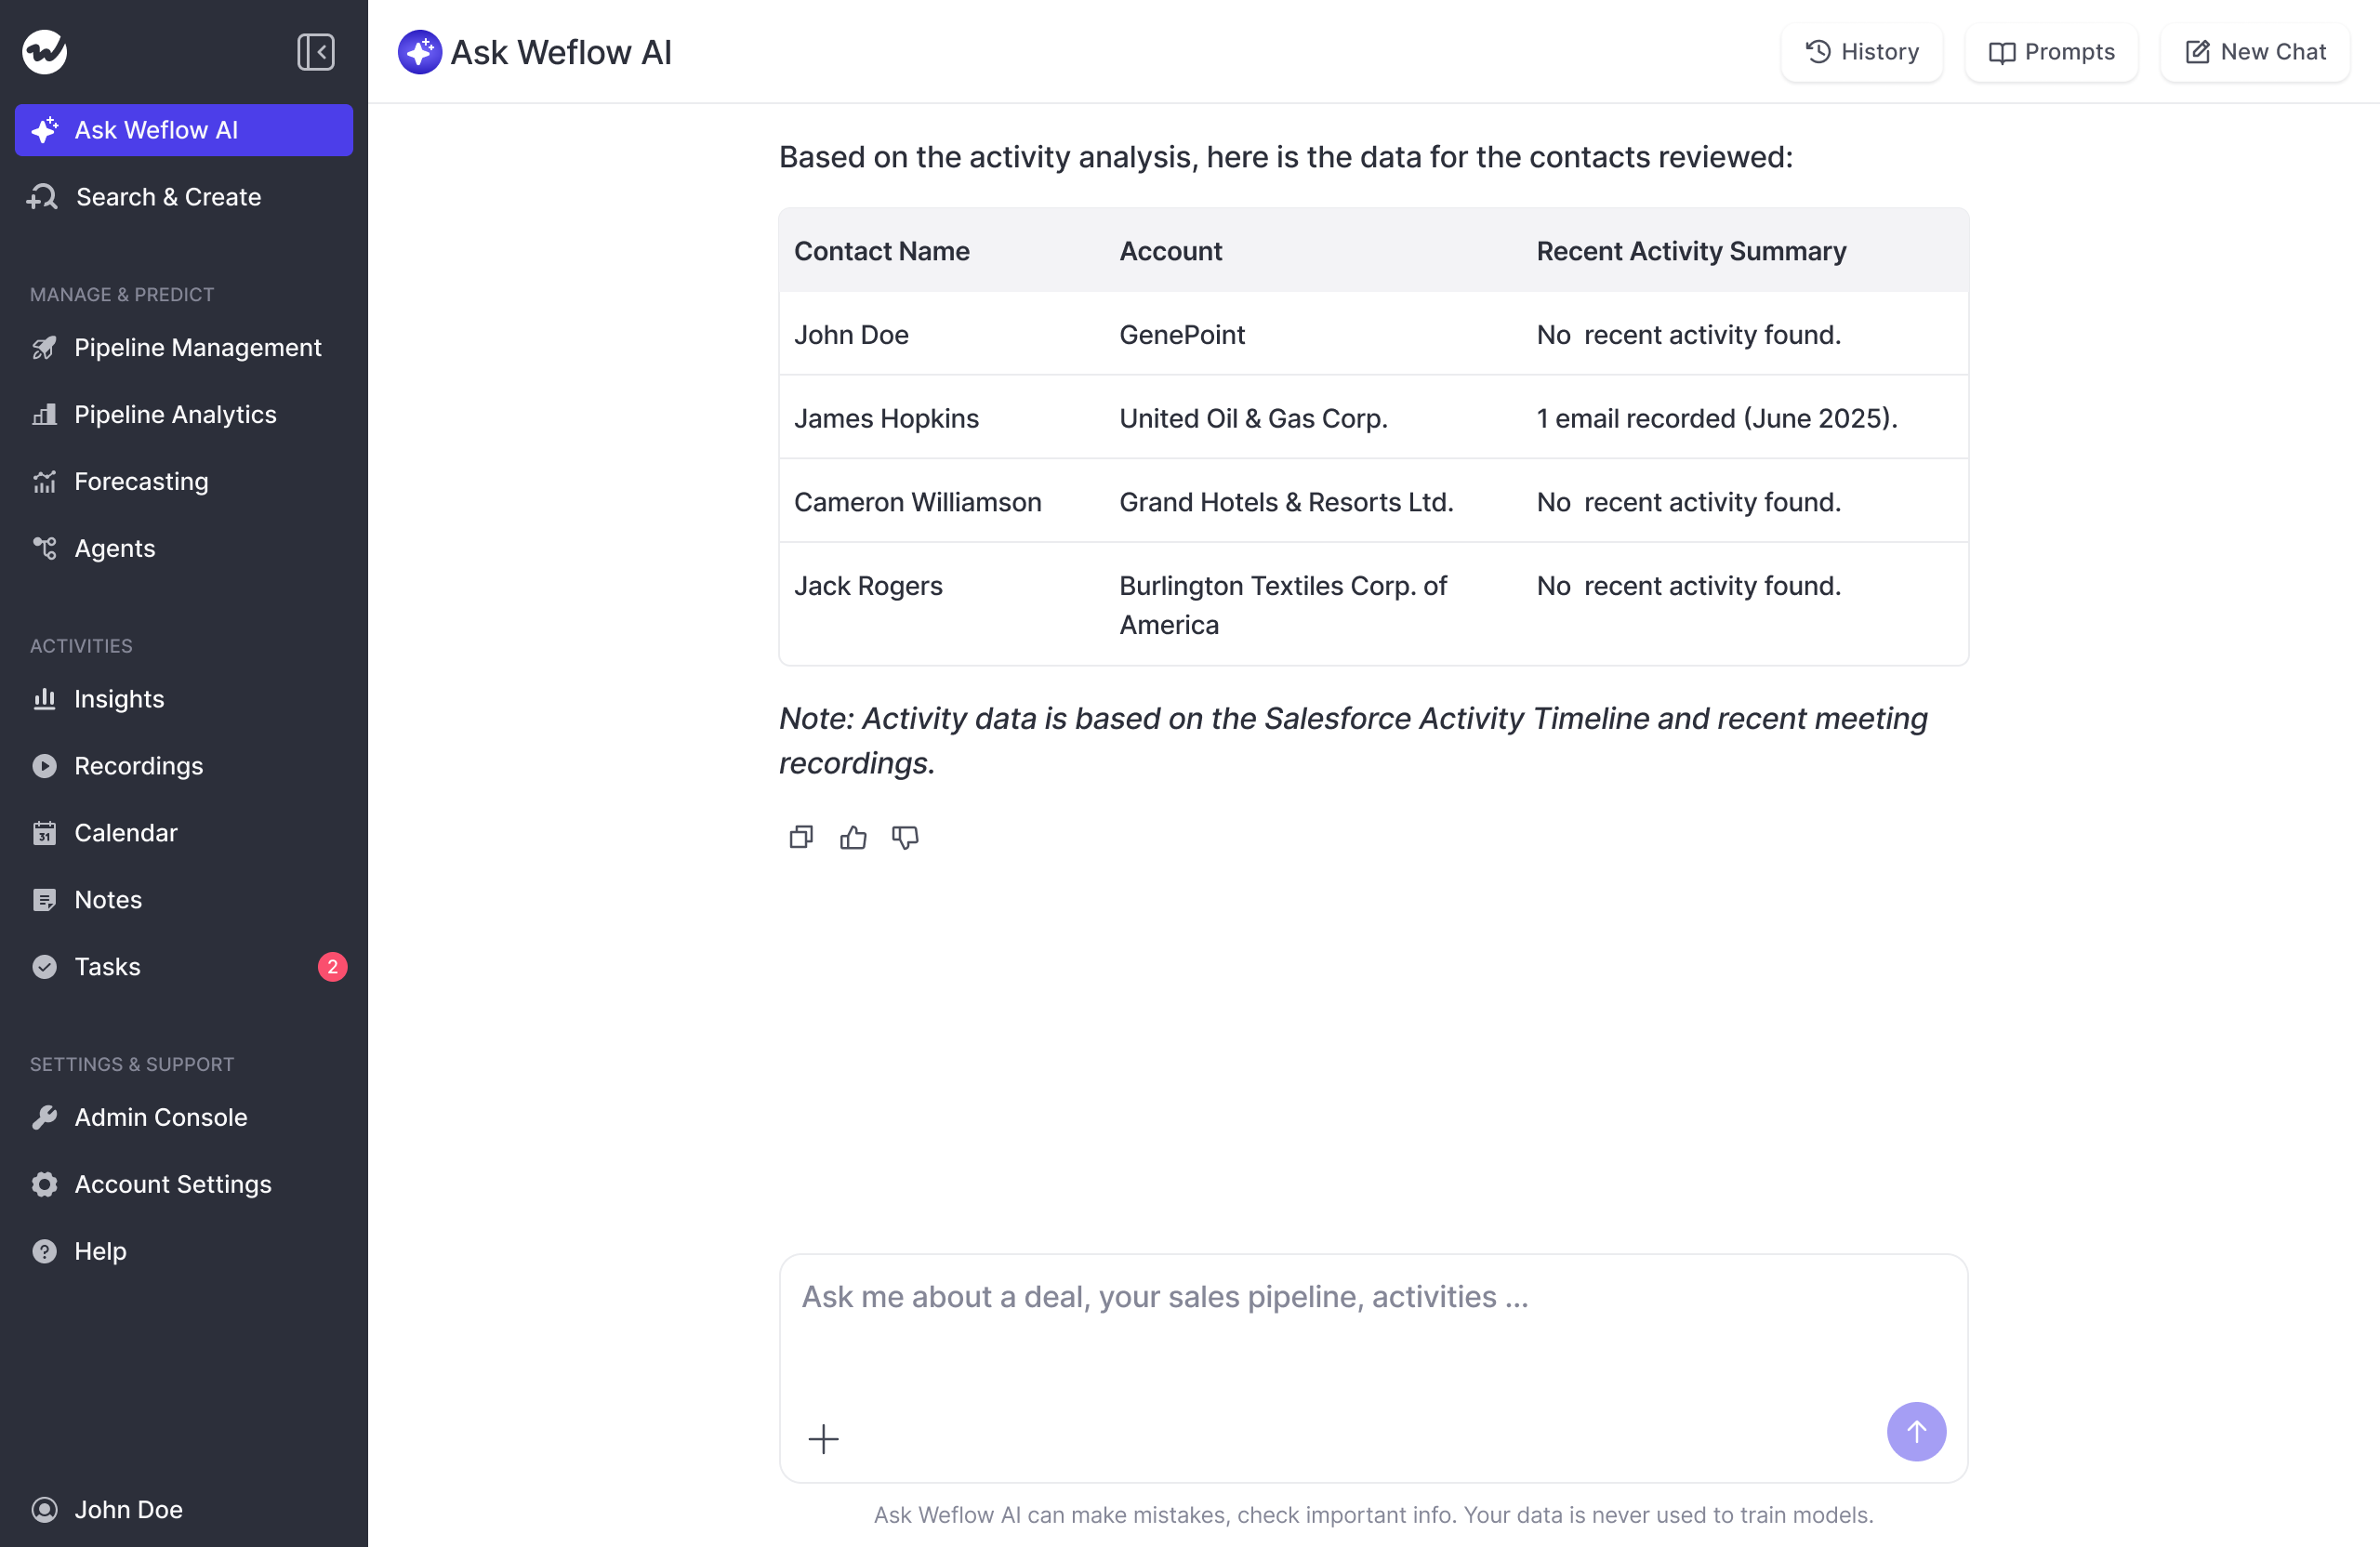Screen dimensions: 2380x1547
Task: Click the History clock icon
Action: point(1818,52)
